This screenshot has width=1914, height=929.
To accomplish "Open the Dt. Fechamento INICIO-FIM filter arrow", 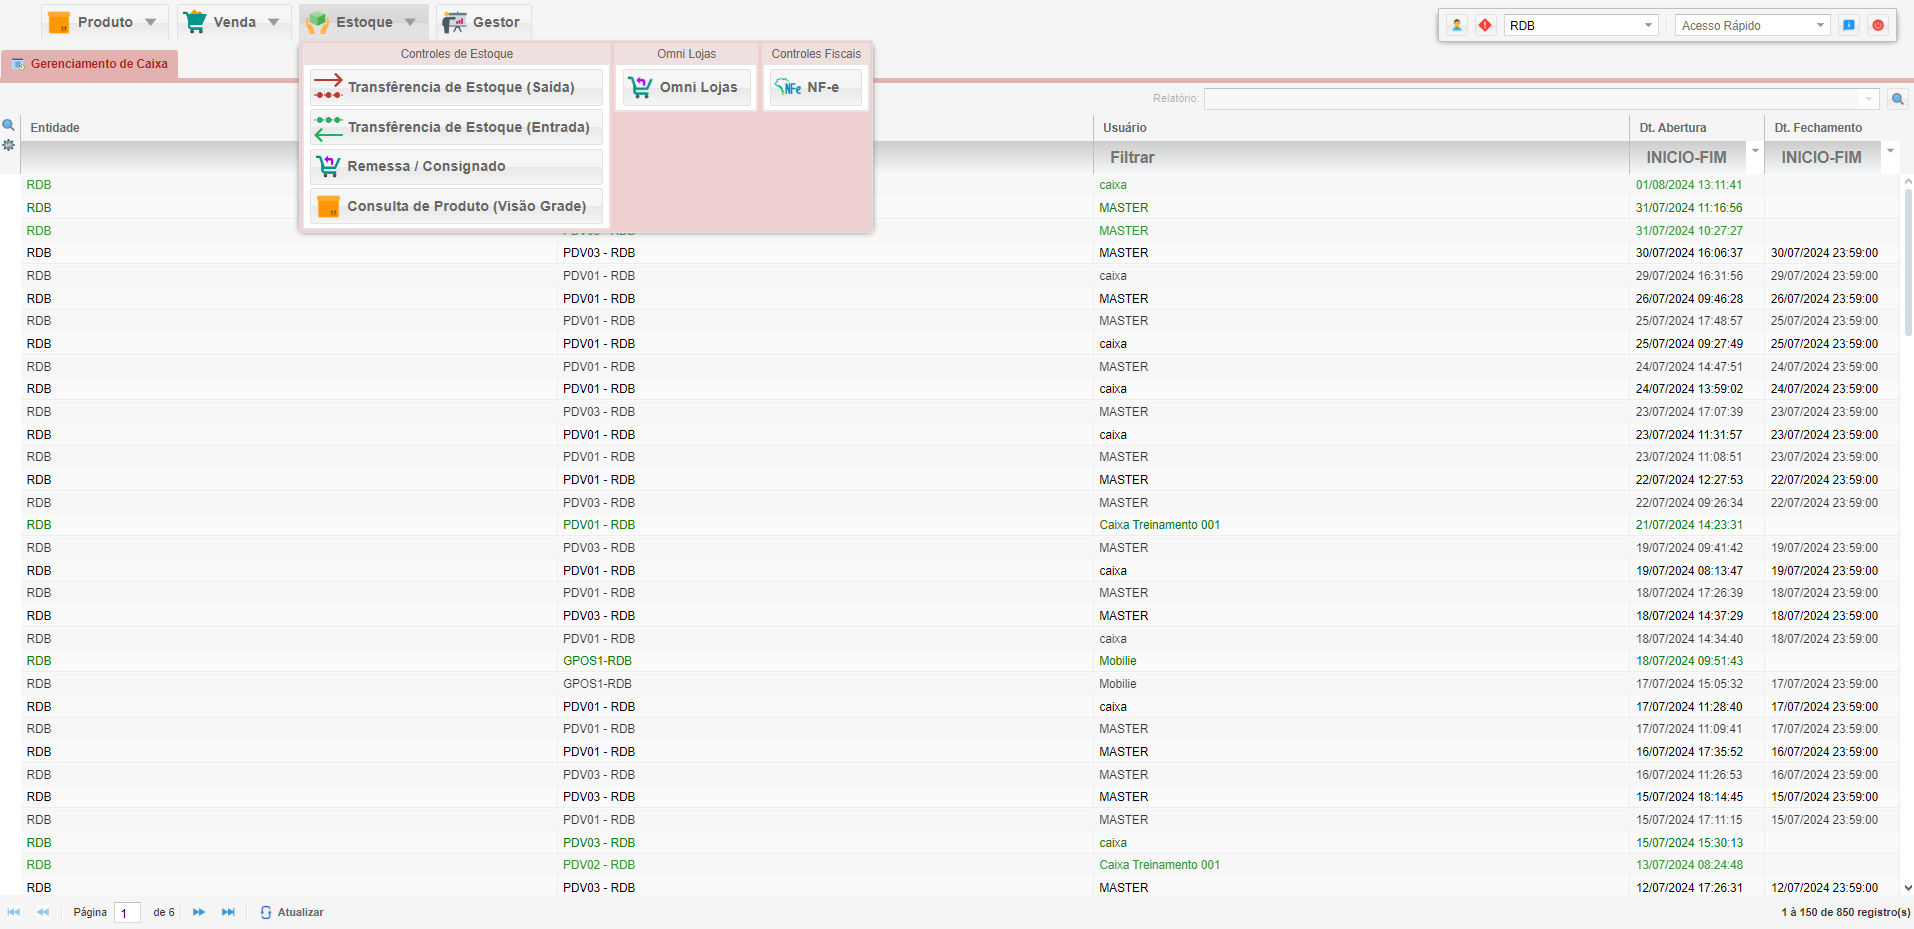I will coord(1890,151).
